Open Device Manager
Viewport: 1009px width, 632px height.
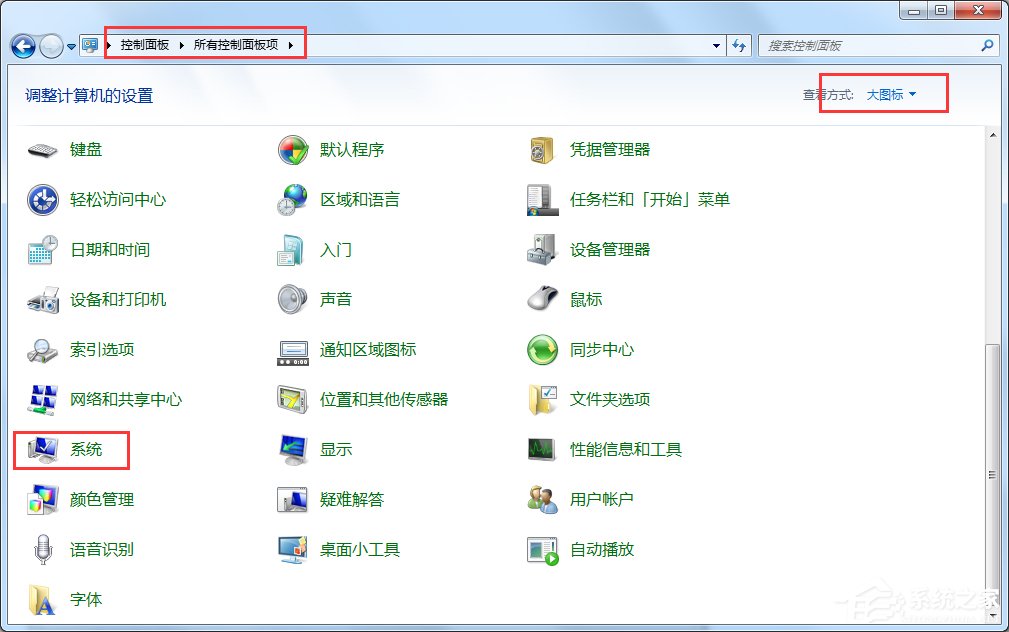[608, 249]
